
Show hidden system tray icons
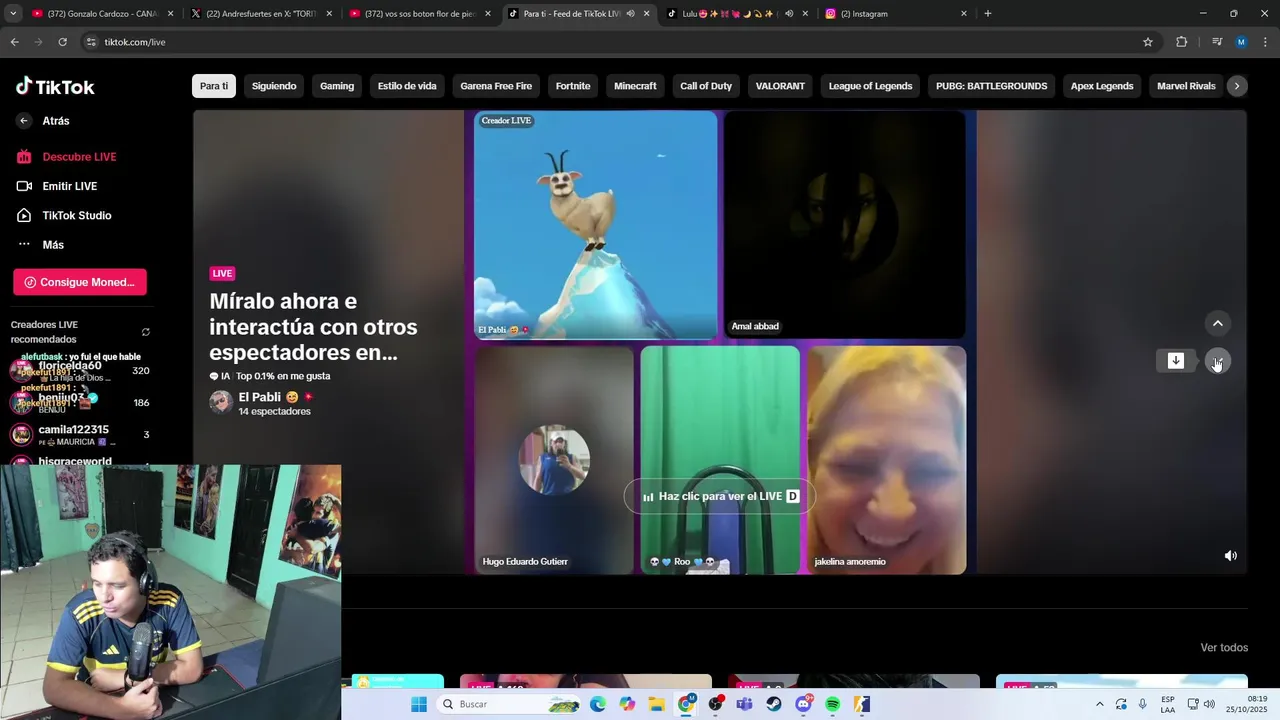(1100, 704)
